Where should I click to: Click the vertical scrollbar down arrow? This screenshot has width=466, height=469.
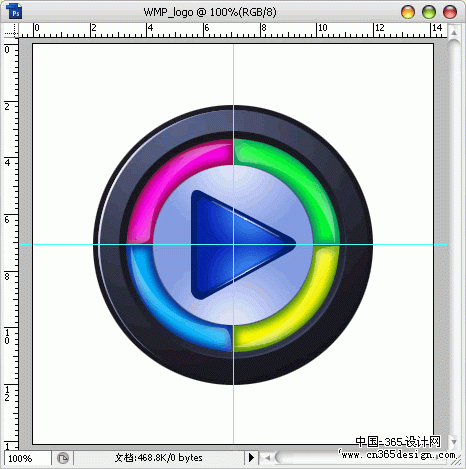454,442
